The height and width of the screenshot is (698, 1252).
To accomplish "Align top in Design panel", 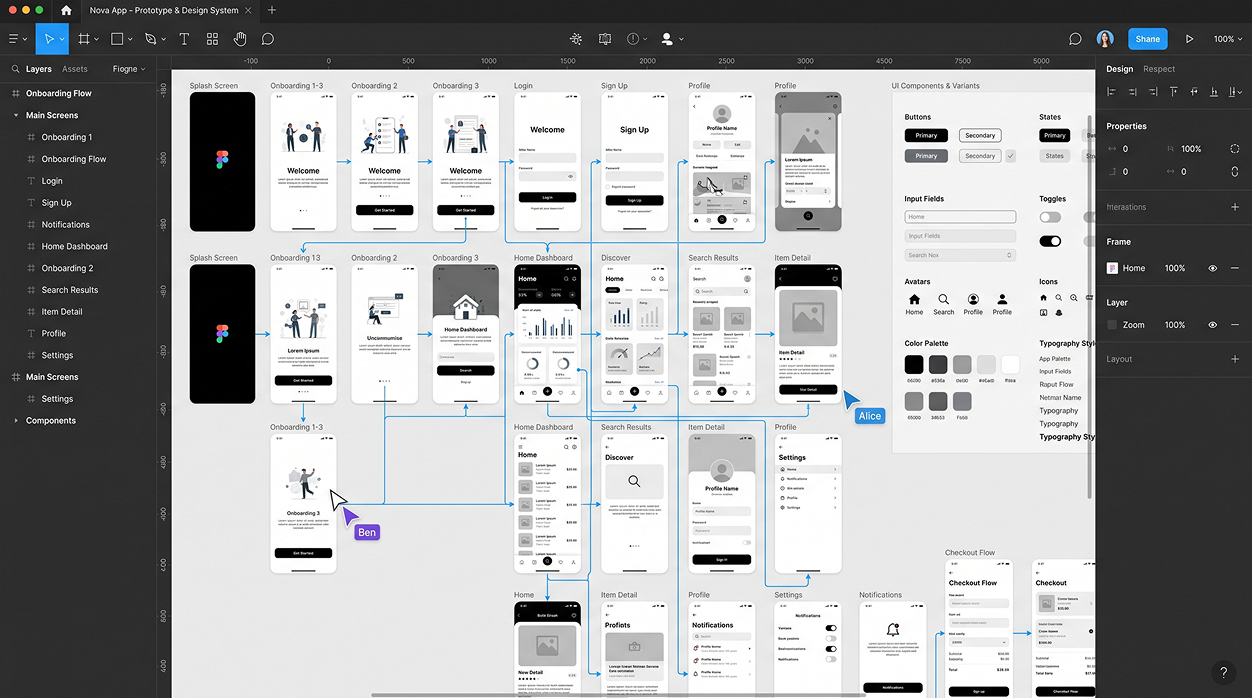I will [1173, 92].
